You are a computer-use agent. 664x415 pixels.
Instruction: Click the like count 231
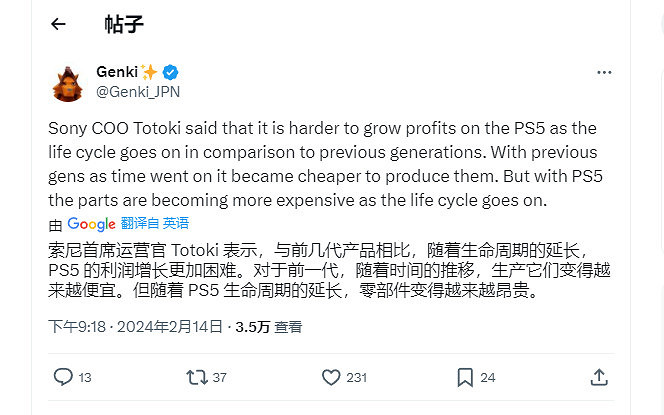click(356, 378)
